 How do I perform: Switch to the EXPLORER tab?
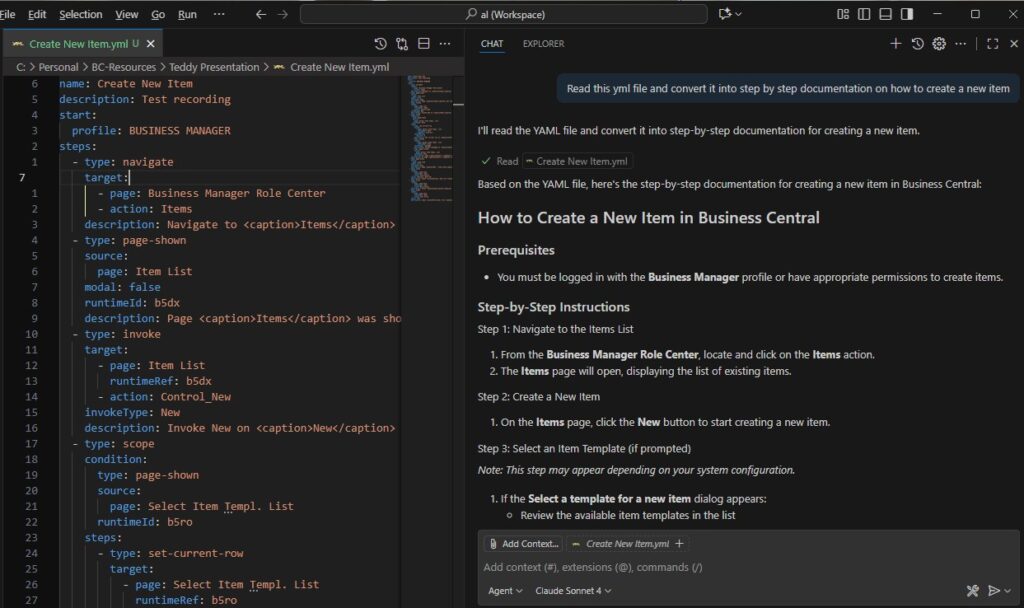tap(543, 44)
